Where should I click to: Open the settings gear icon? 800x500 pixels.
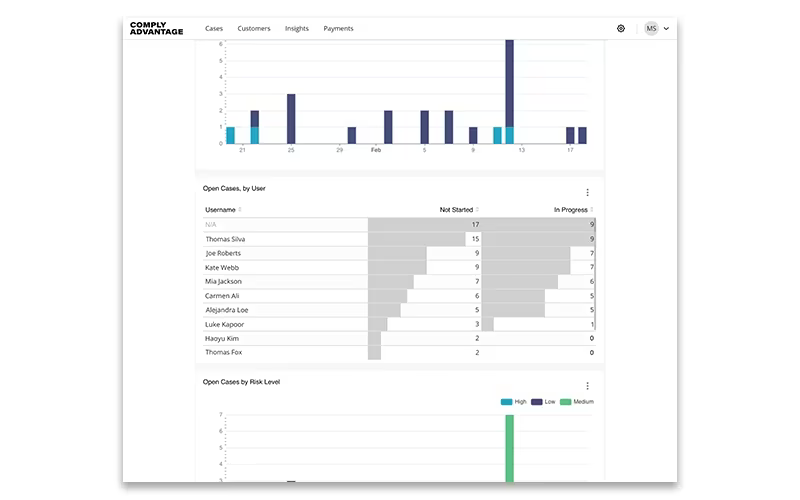coord(620,29)
